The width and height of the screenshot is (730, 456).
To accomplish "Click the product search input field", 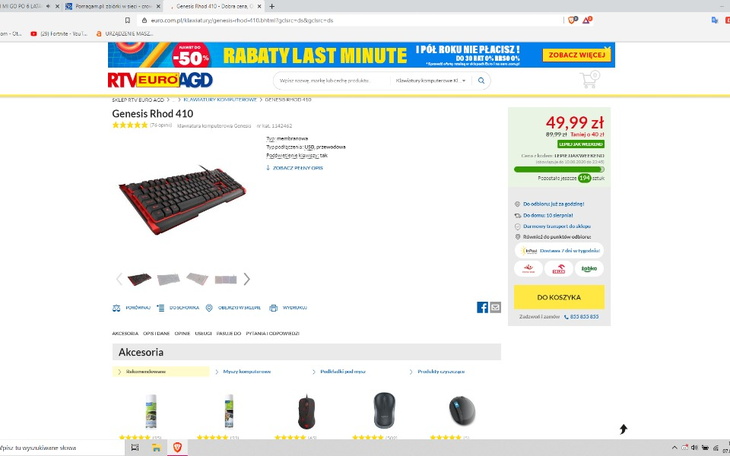I will (x=331, y=81).
